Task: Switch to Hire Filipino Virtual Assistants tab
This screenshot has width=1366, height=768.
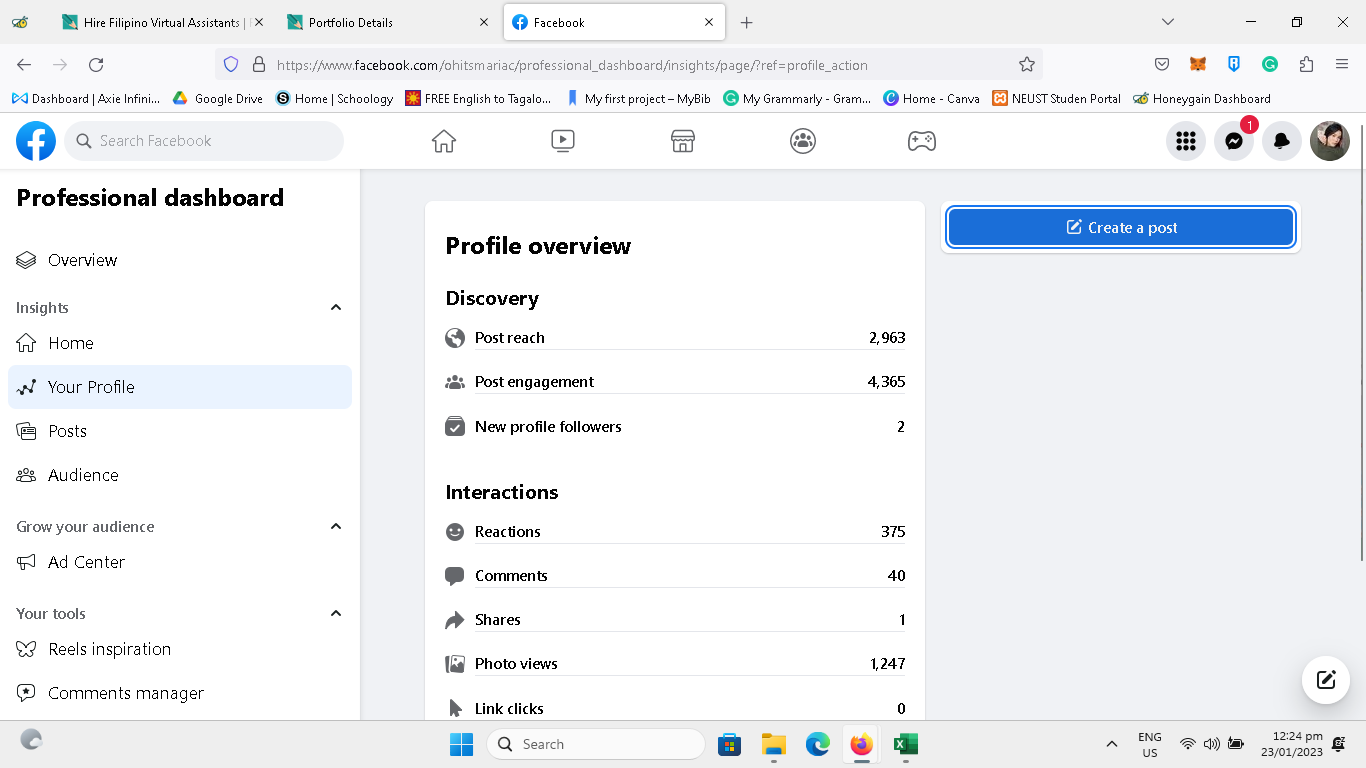Action: point(164,22)
